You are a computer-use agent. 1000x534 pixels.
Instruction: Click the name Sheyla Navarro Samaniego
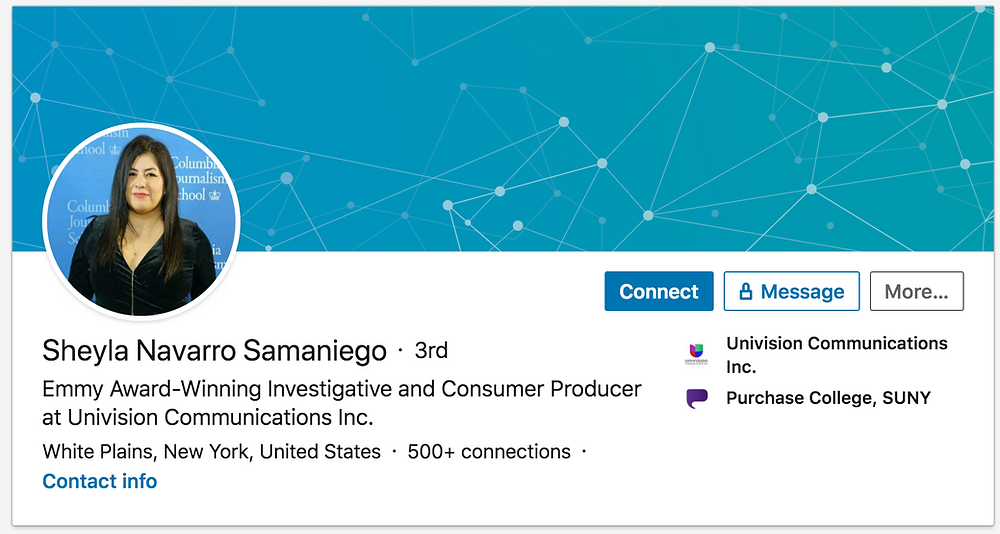click(x=214, y=350)
